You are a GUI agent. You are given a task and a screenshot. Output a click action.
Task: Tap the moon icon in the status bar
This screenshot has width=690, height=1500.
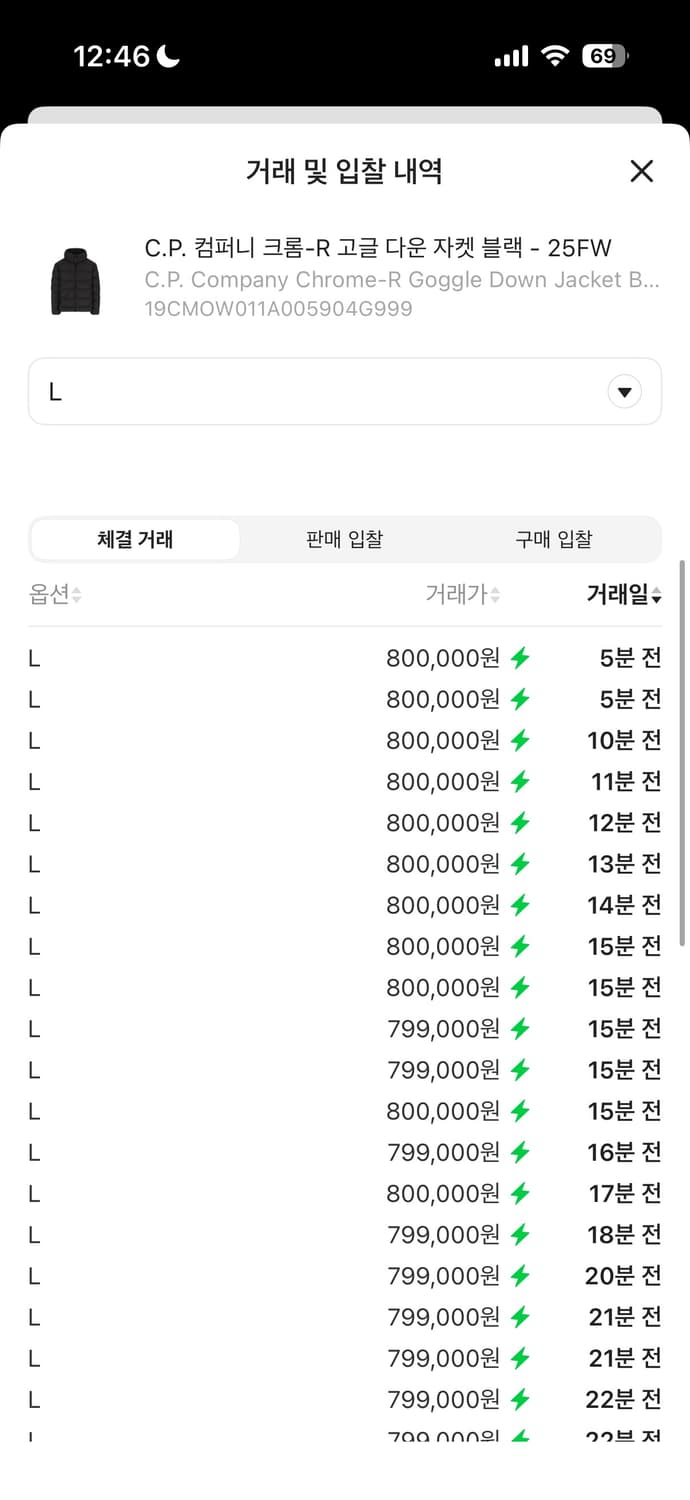click(x=163, y=57)
